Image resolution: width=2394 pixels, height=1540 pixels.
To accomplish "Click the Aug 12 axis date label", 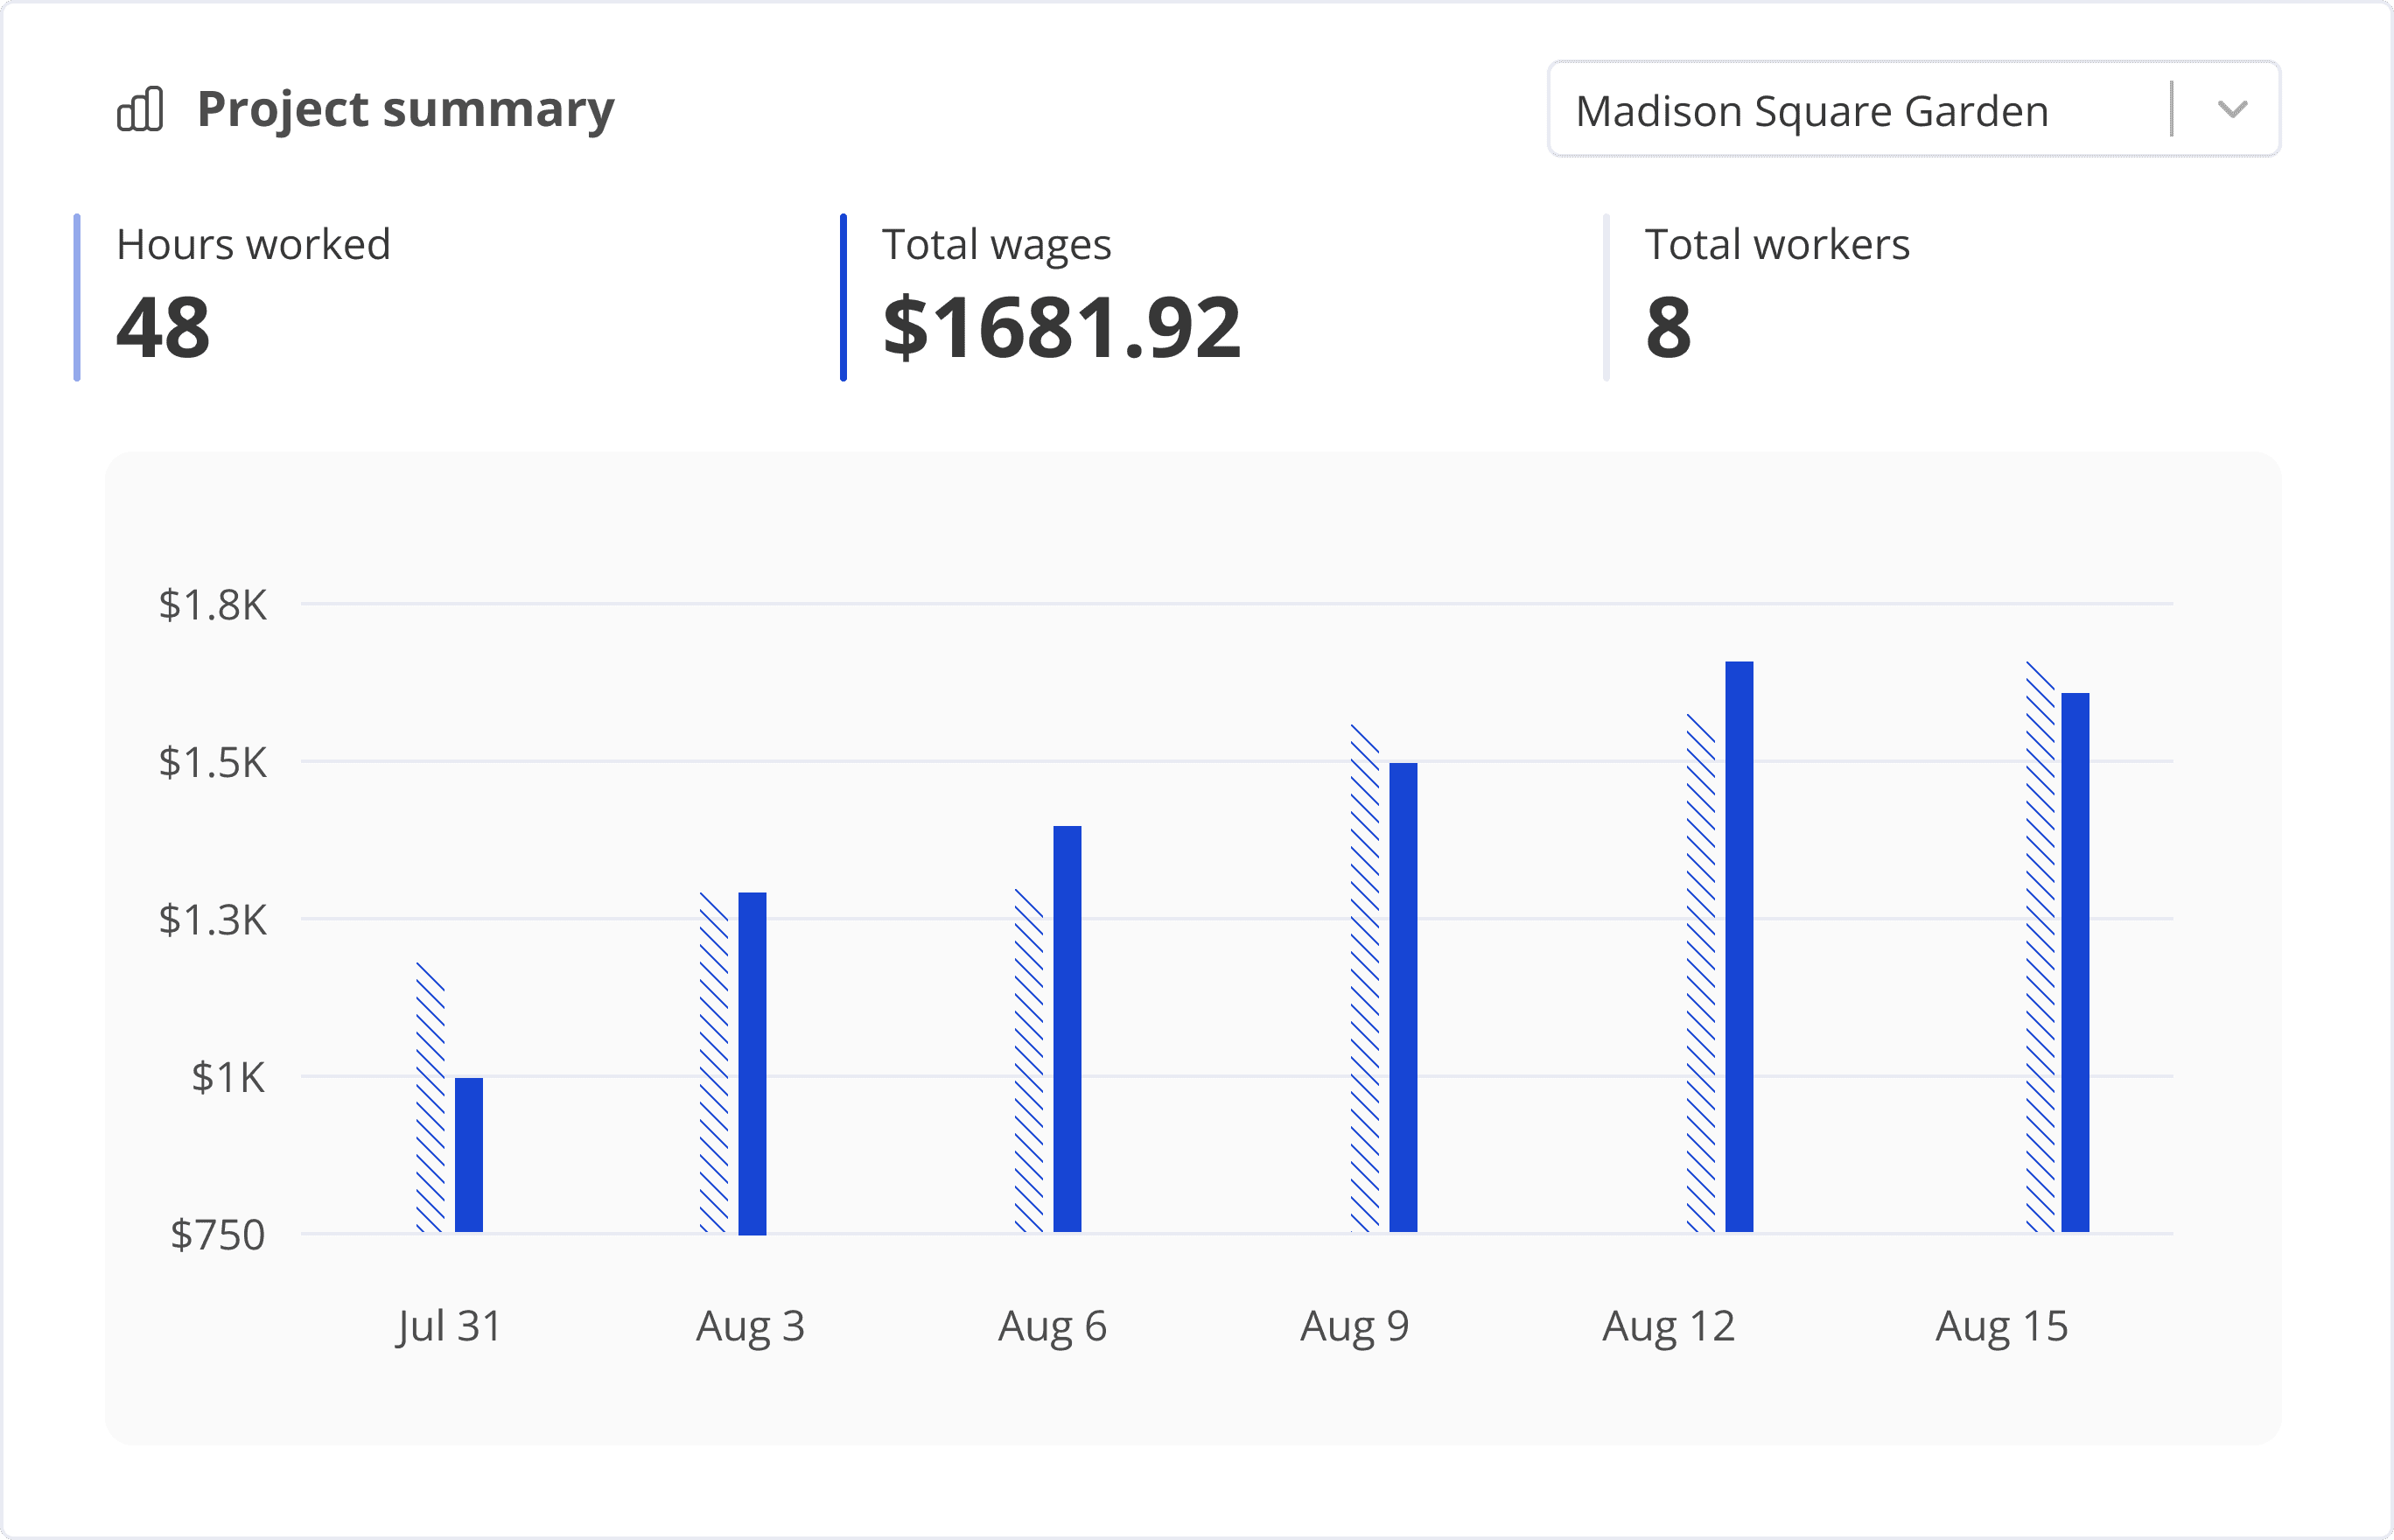I will pos(1668,1326).
